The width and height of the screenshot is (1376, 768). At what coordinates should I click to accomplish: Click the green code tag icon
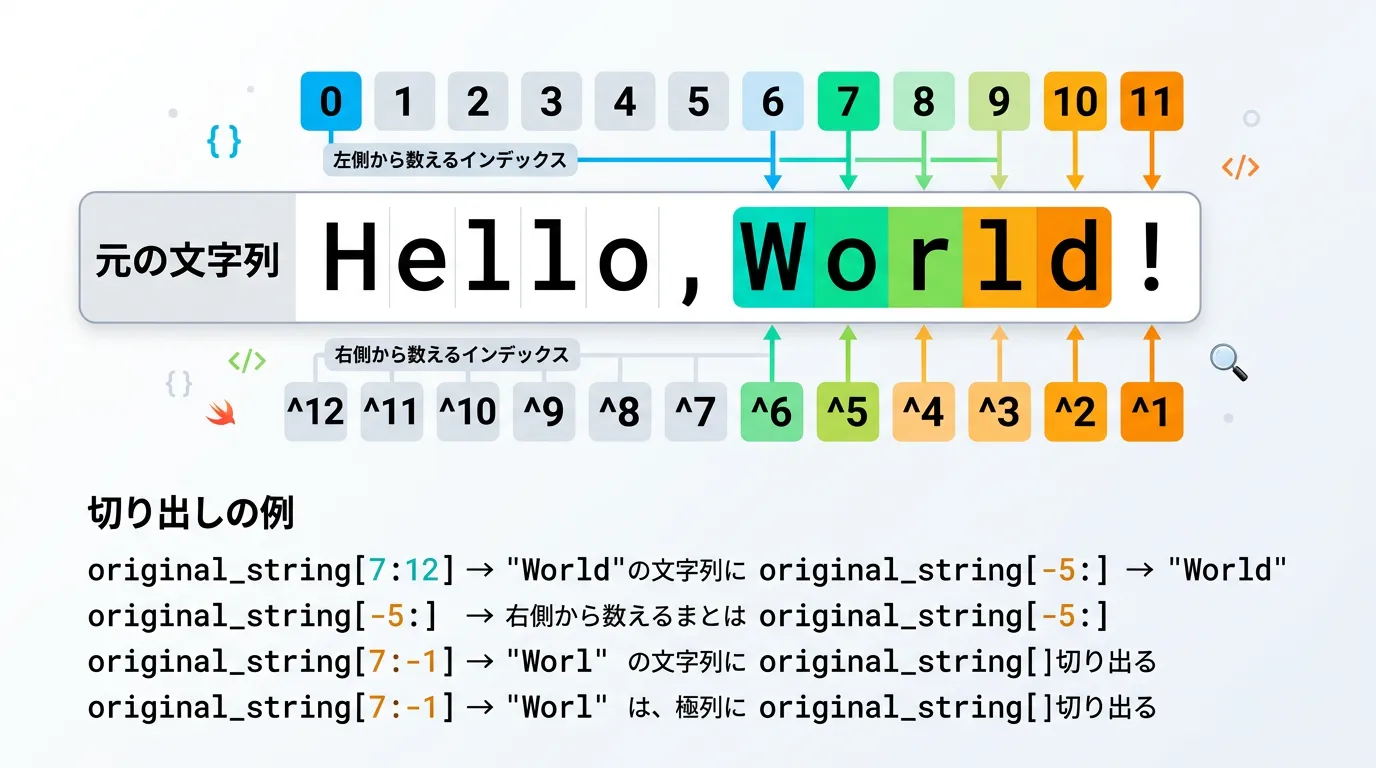(x=247, y=360)
